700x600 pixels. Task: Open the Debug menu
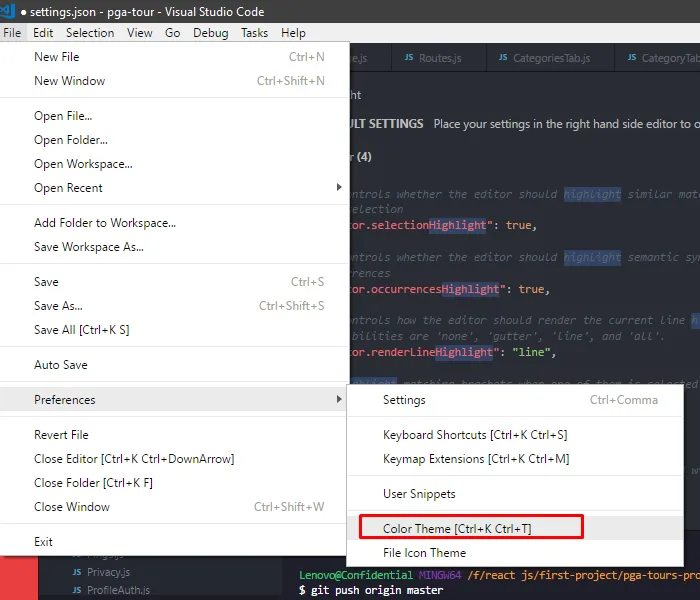[211, 33]
